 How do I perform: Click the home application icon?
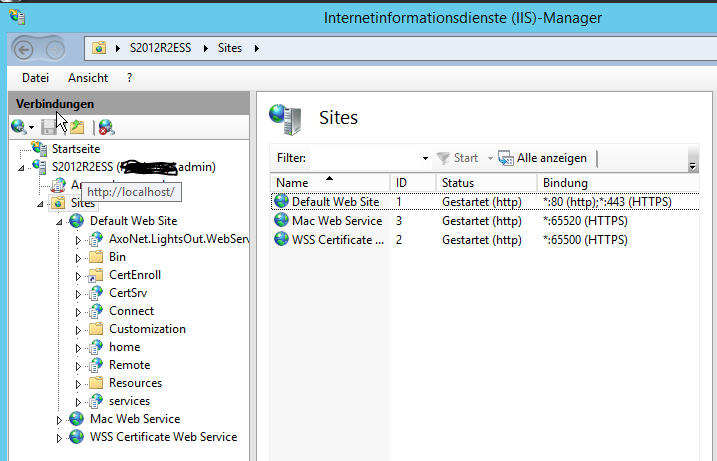click(x=96, y=347)
